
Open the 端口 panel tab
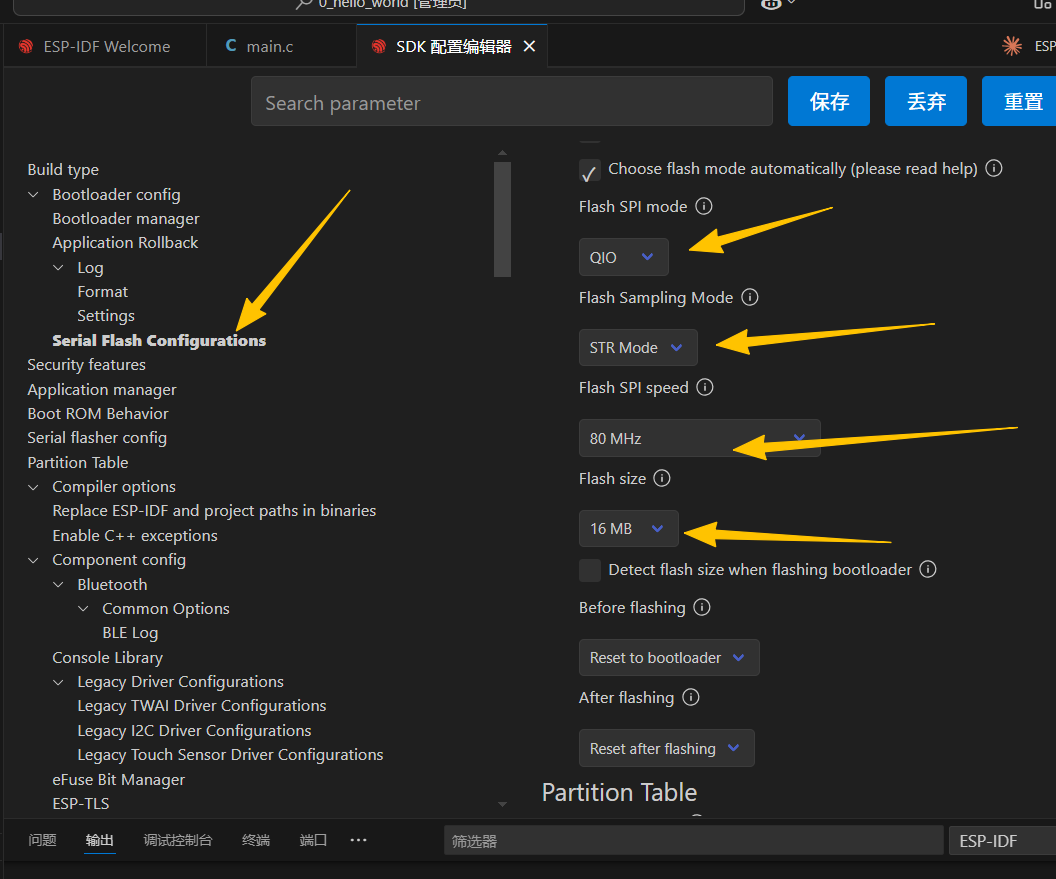tap(313, 840)
